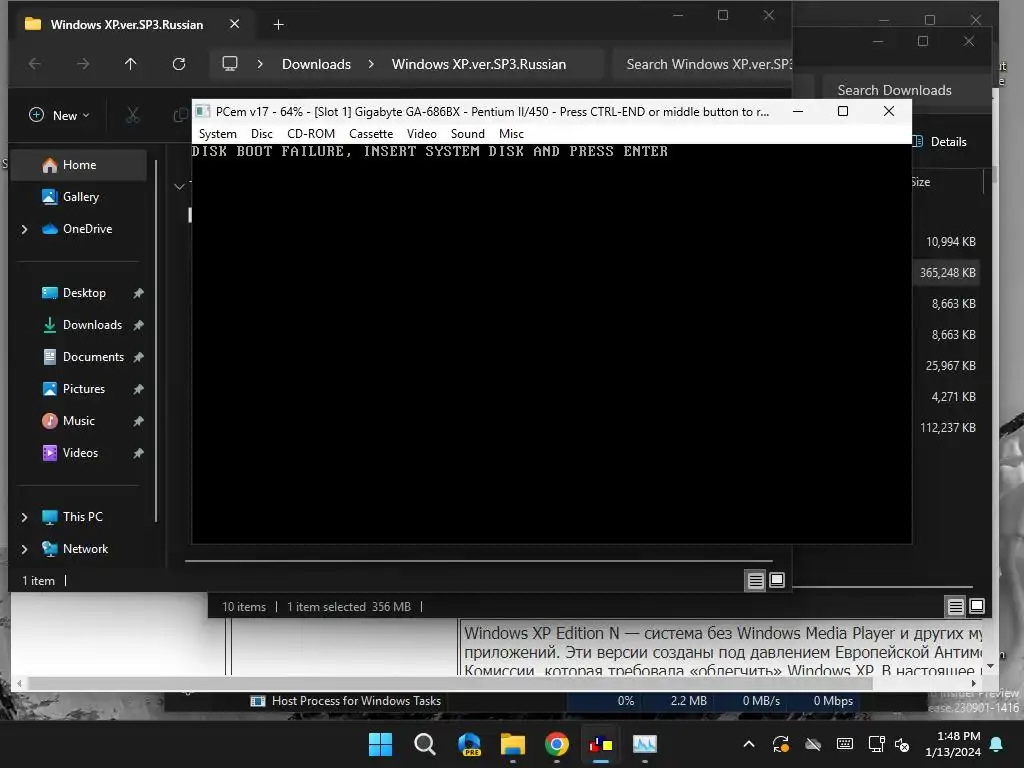This screenshot has width=1024, height=768.
Task: Go forward in Explorer navigation
Action: (83, 64)
